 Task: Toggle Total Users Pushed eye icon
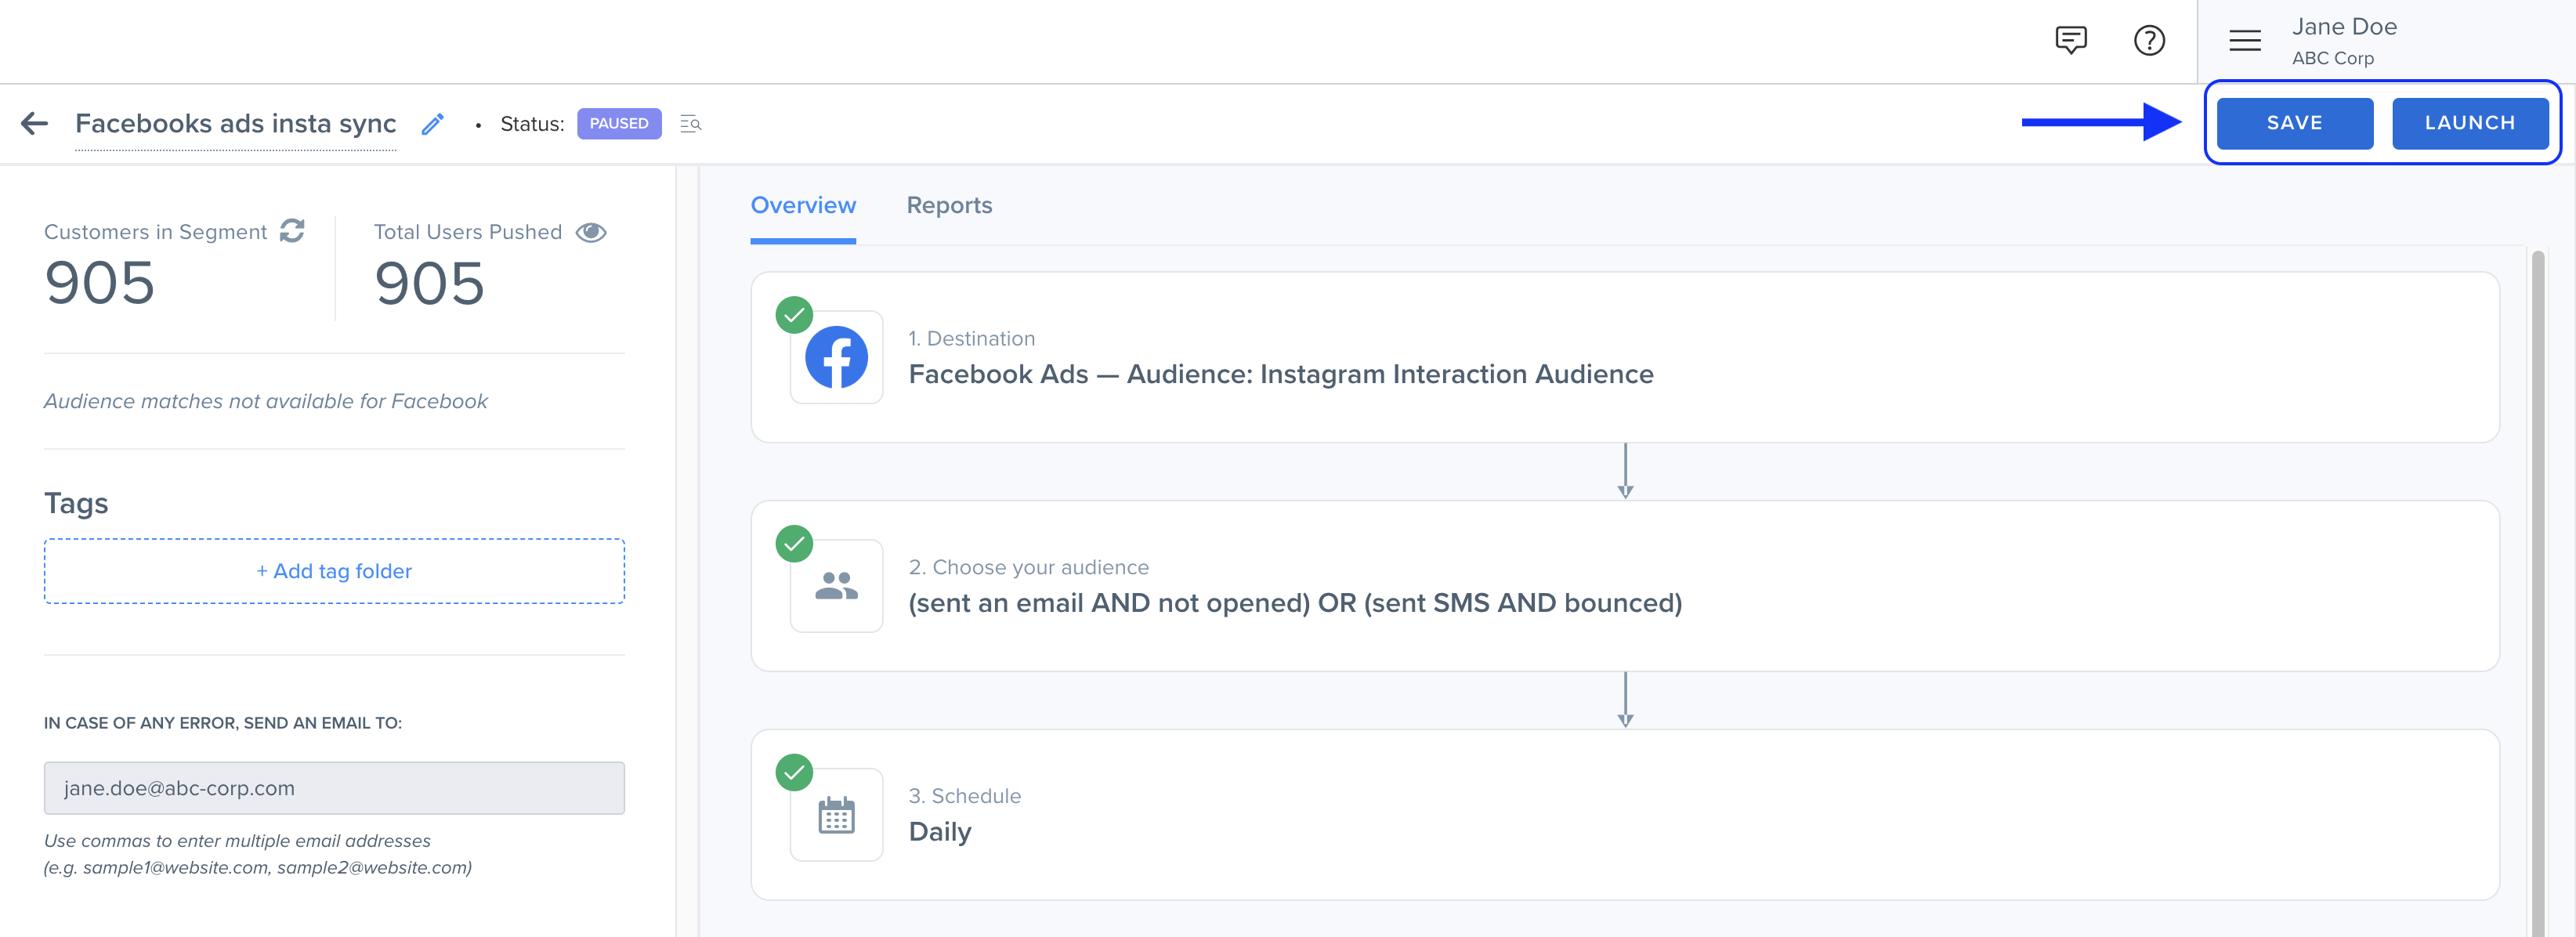point(591,232)
